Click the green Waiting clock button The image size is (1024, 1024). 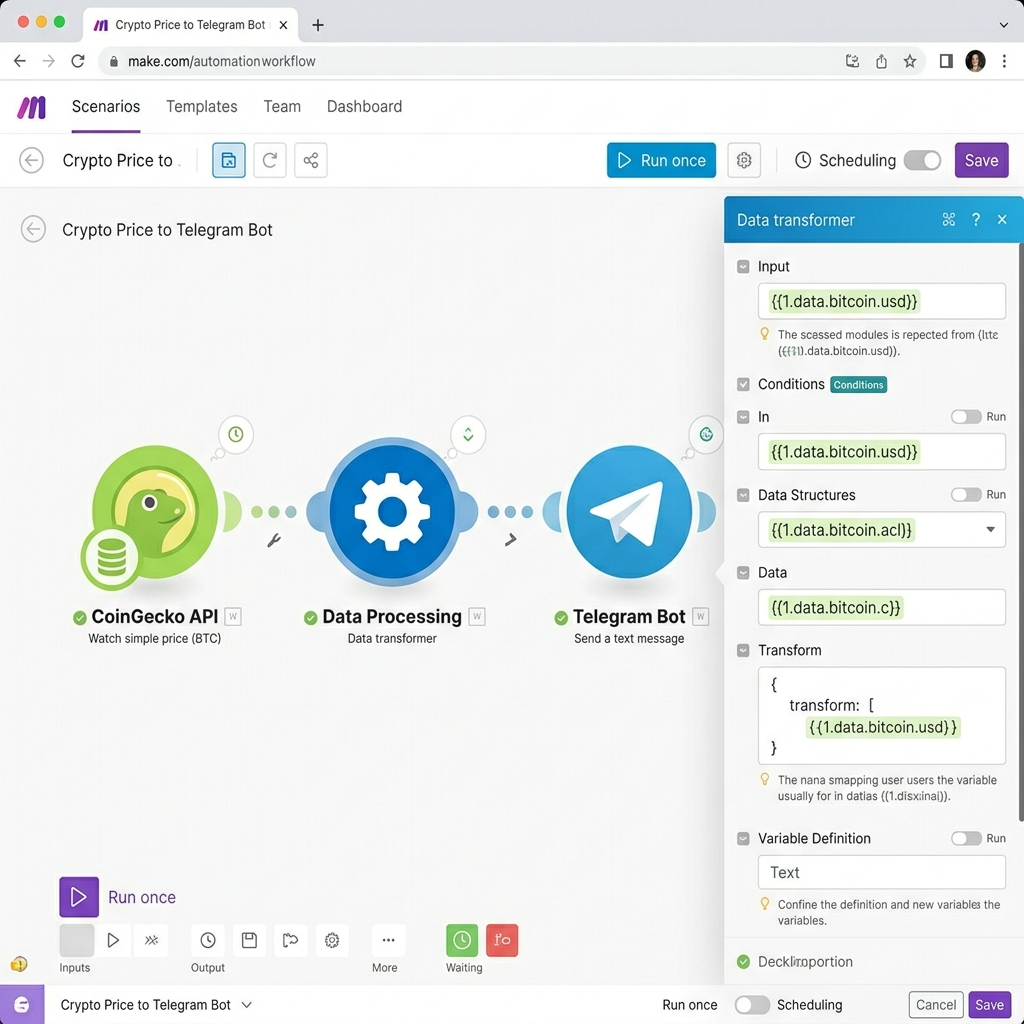tap(462, 940)
